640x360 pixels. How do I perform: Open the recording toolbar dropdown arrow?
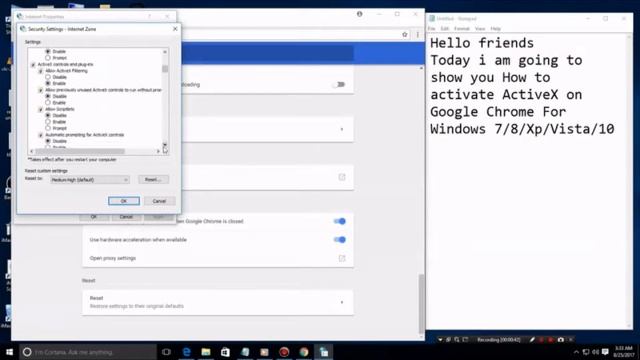tap(440, 340)
